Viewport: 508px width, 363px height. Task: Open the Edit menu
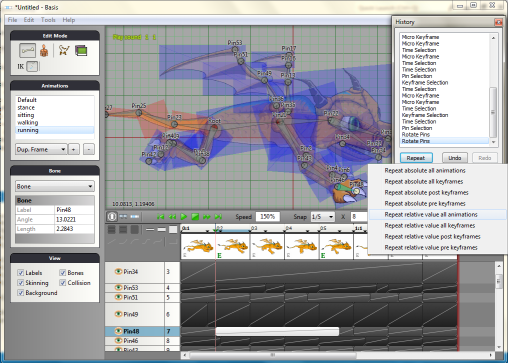[x=29, y=20]
